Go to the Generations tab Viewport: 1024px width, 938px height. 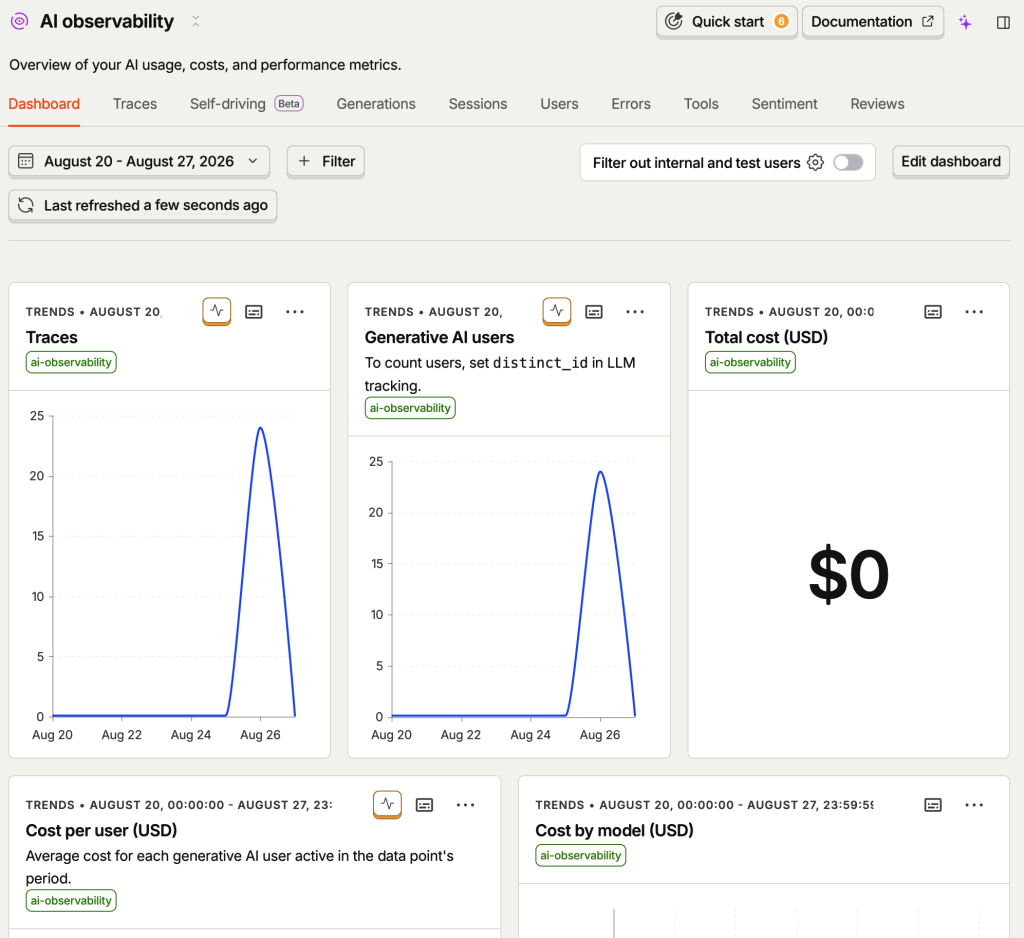(x=376, y=104)
